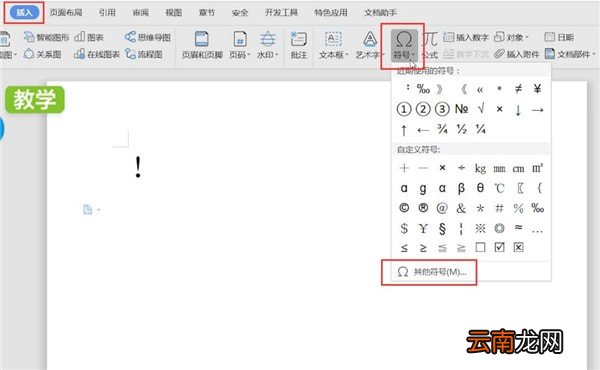Open the 特色应用 tab
This screenshot has width=600, height=370.
click(x=331, y=13)
